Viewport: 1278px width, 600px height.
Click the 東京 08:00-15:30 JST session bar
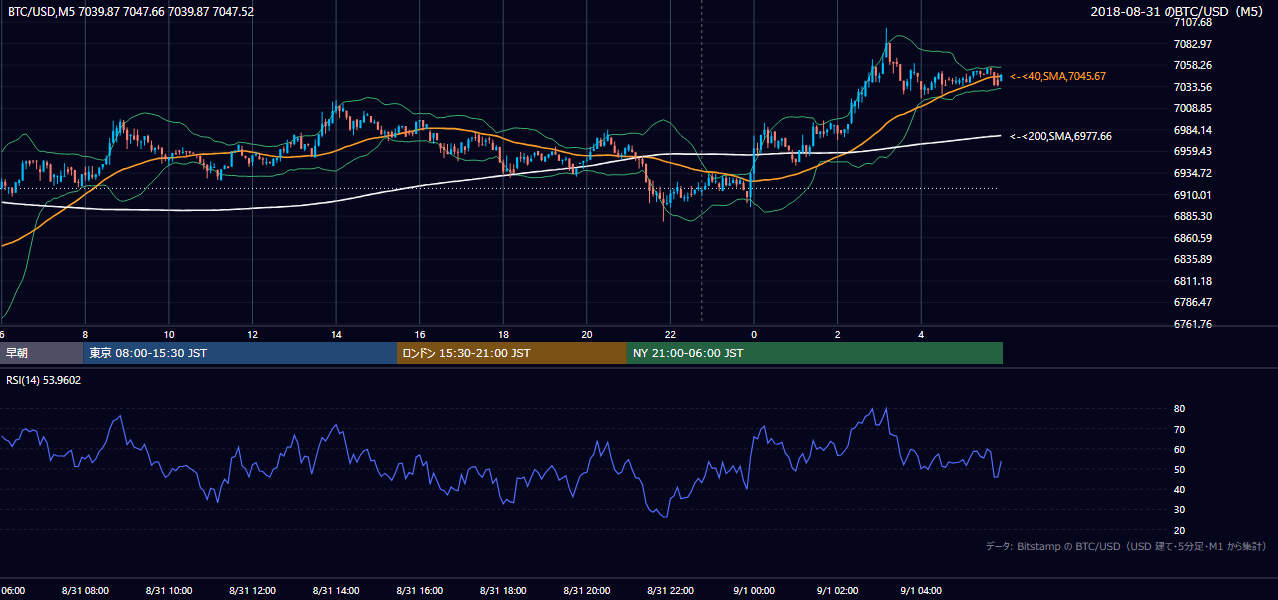click(x=239, y=353)
